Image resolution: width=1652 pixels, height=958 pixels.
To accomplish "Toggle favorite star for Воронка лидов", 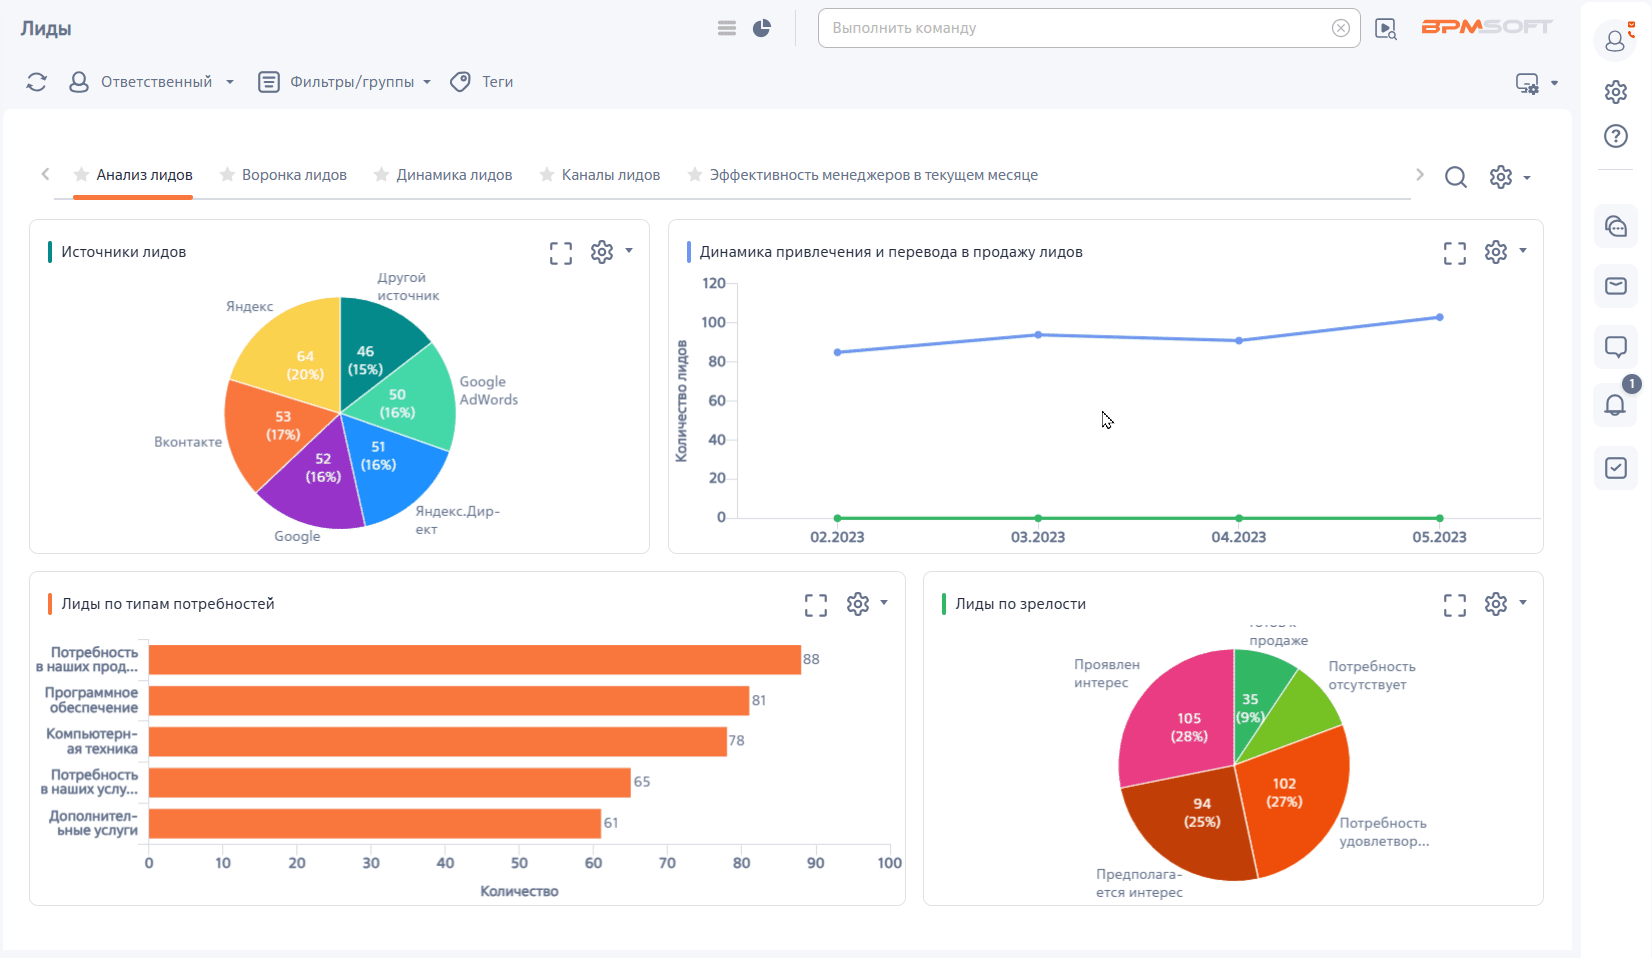I will (228, 175).
